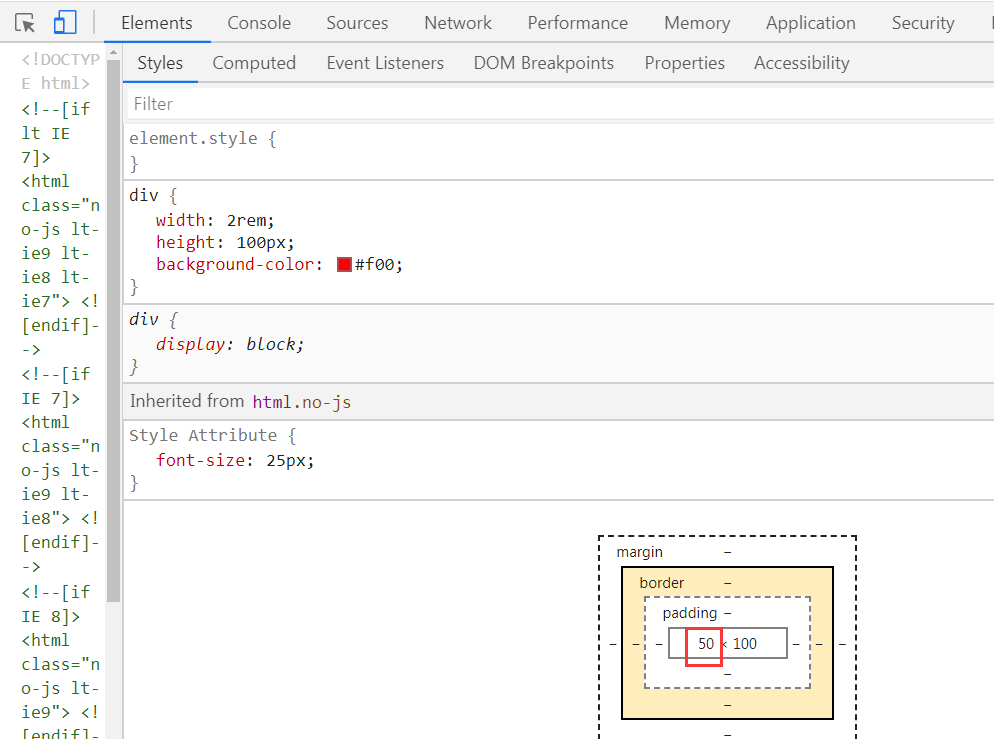The image size is (994, 739).
Task: Select the Memory tab
Action: pyautogui.click(x=697, y=23)
